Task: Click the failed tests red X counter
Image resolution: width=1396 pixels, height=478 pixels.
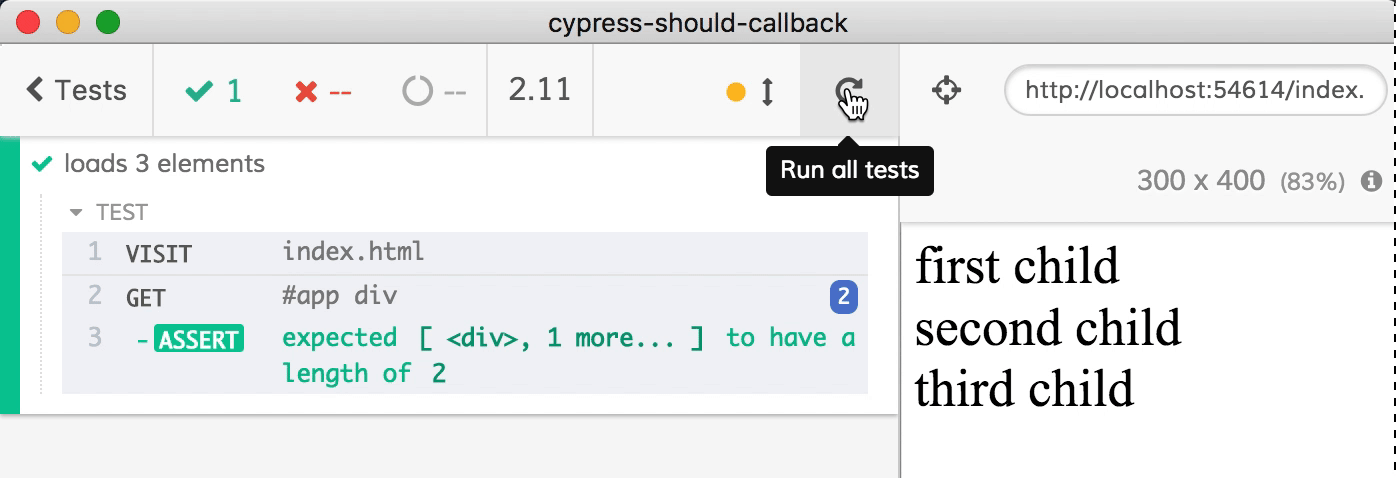Action: coord(323,91)
